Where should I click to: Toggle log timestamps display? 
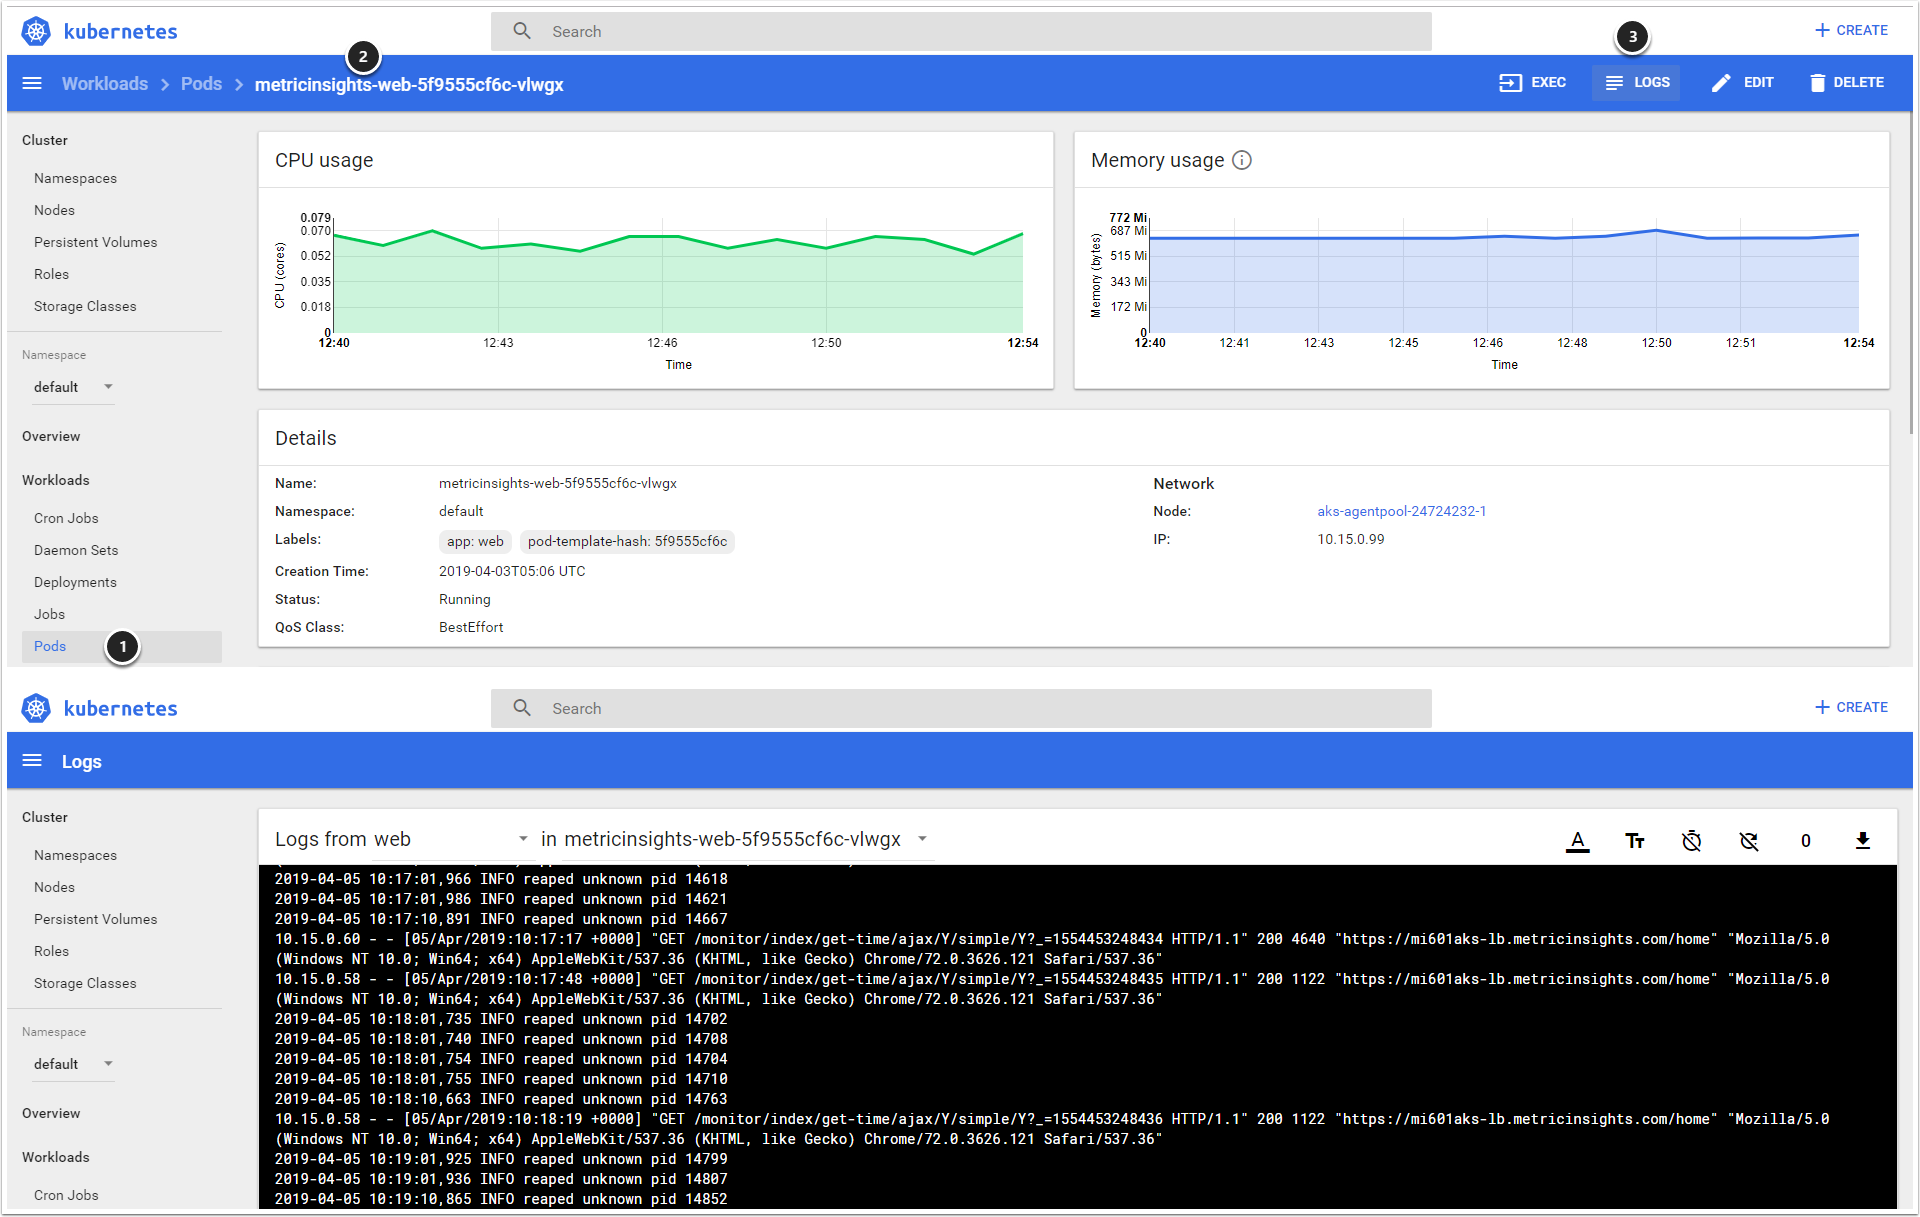[1691, 841]
